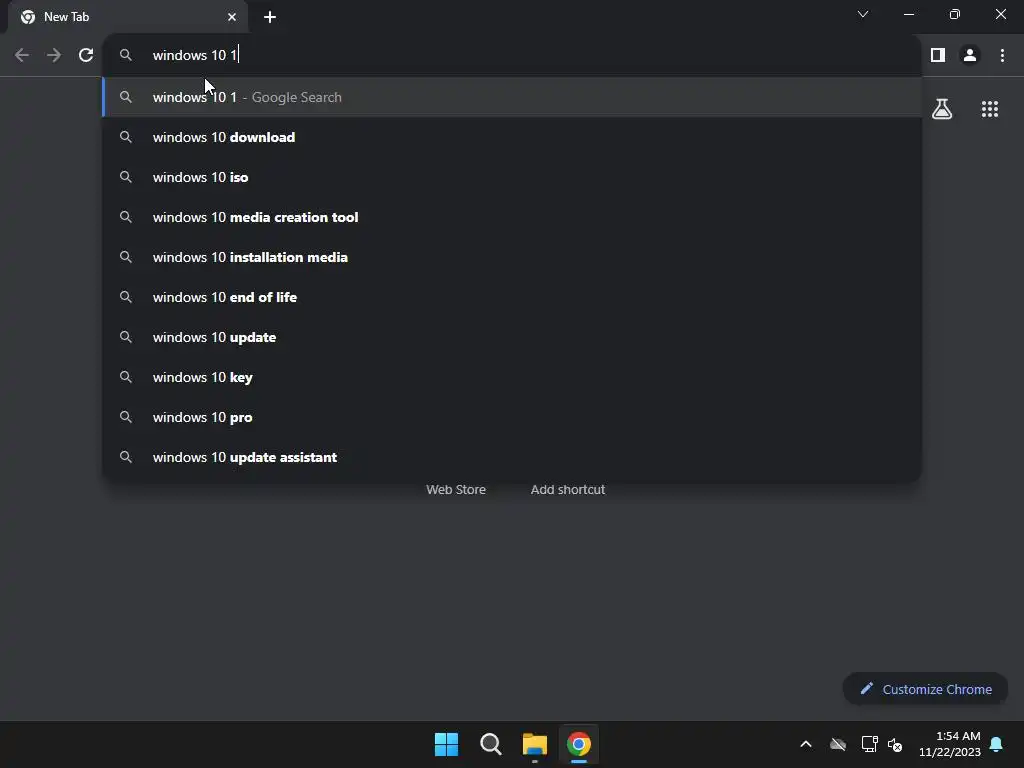Select 'windows 10 update assistant' suggestion
The width and height of the screenshot is (1024, 768).
[512, 457]
